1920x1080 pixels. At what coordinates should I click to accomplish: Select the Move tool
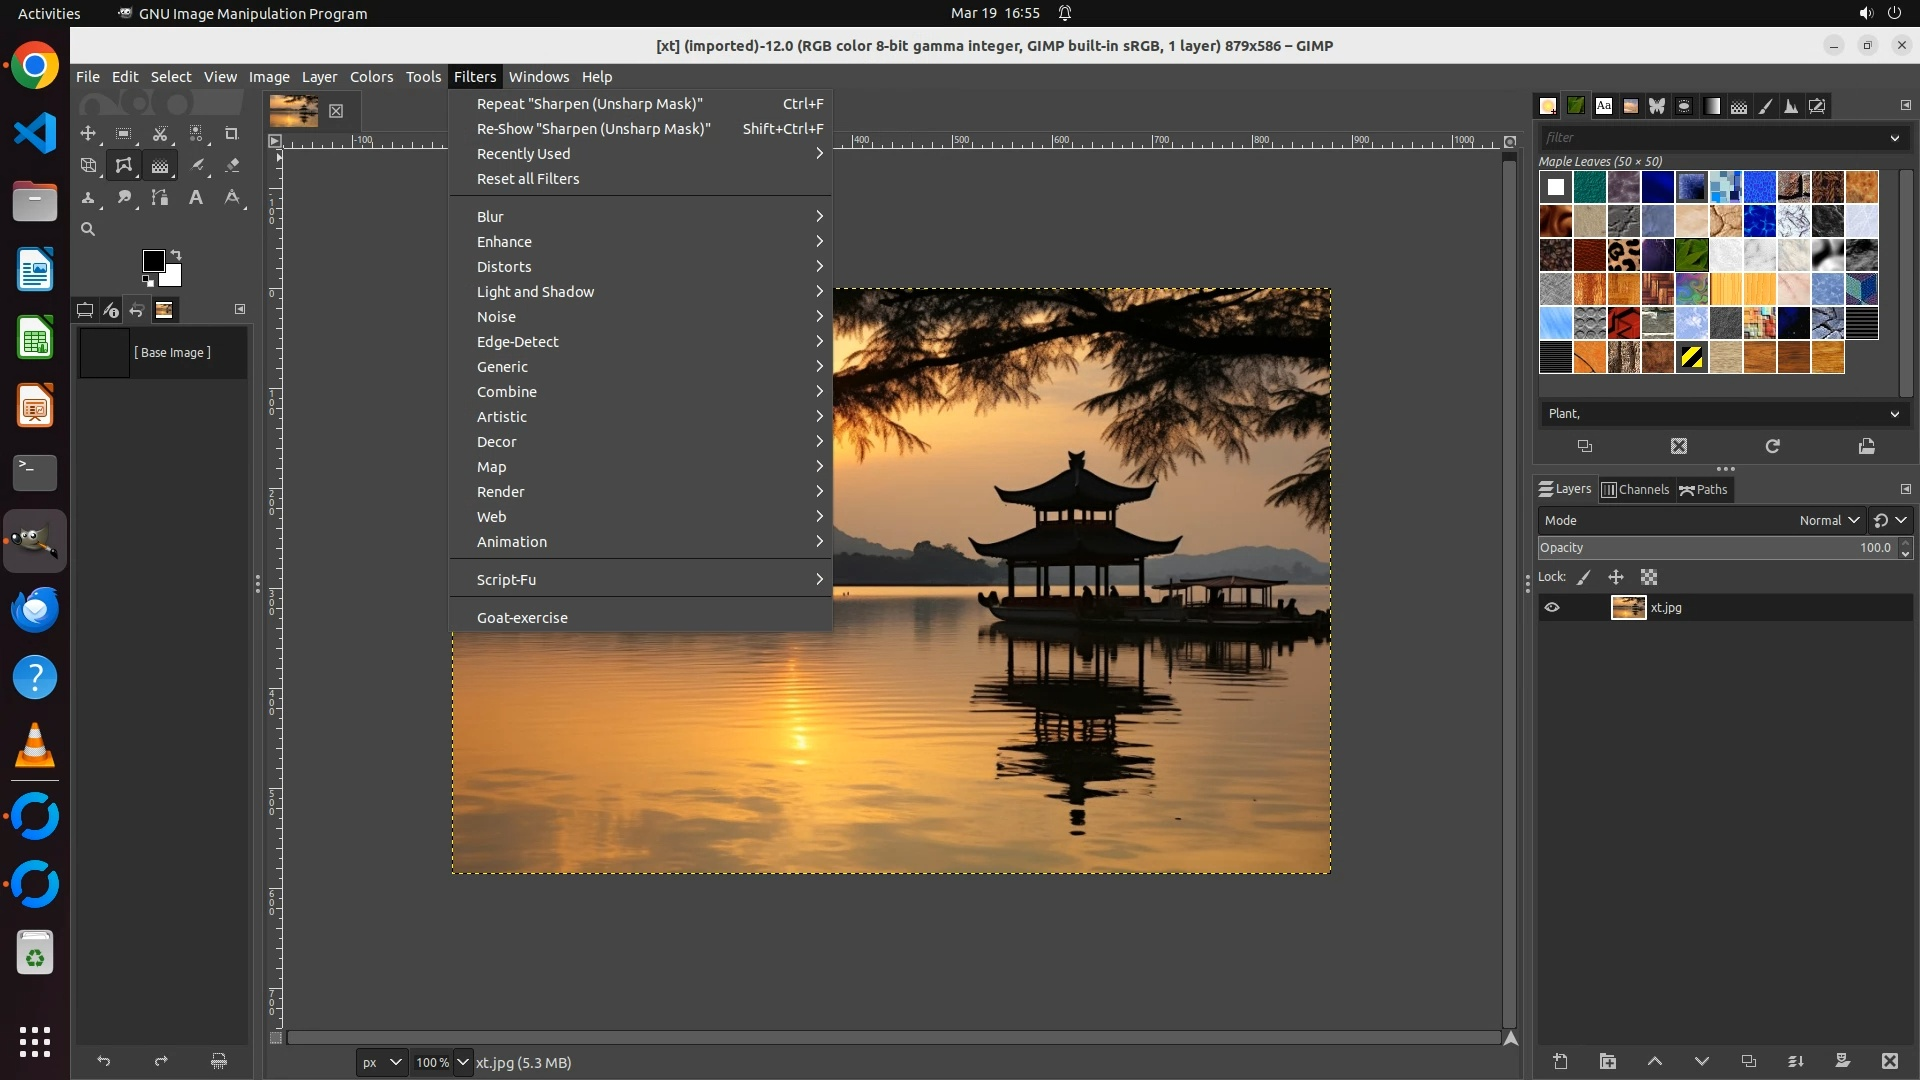click(88, 133)
